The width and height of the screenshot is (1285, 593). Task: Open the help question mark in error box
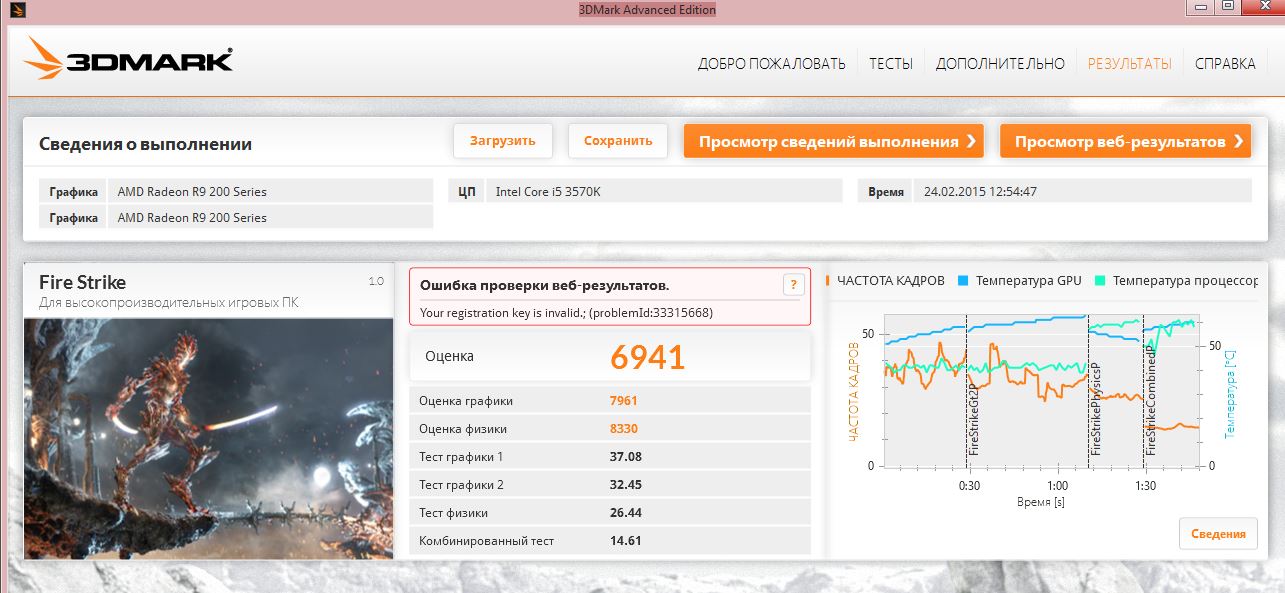point(793,285)
